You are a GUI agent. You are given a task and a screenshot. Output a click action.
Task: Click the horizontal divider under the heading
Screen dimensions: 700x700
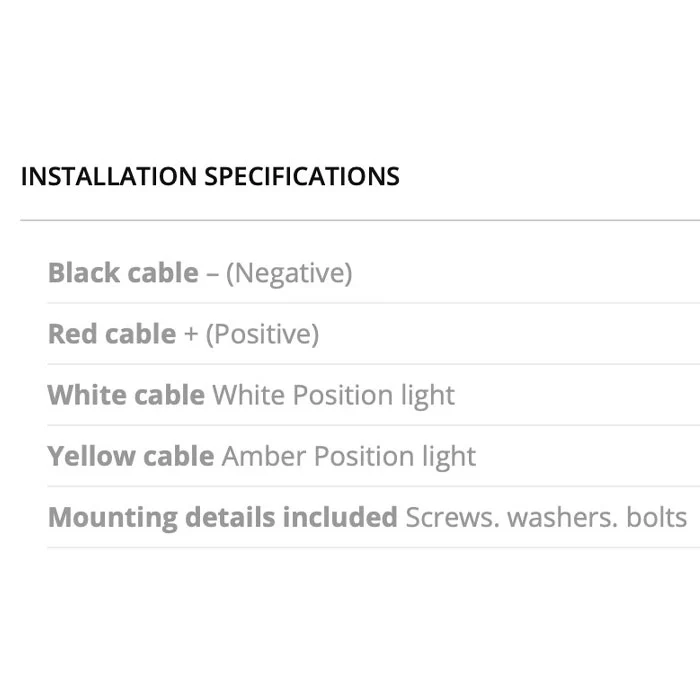tap(360, 220)
